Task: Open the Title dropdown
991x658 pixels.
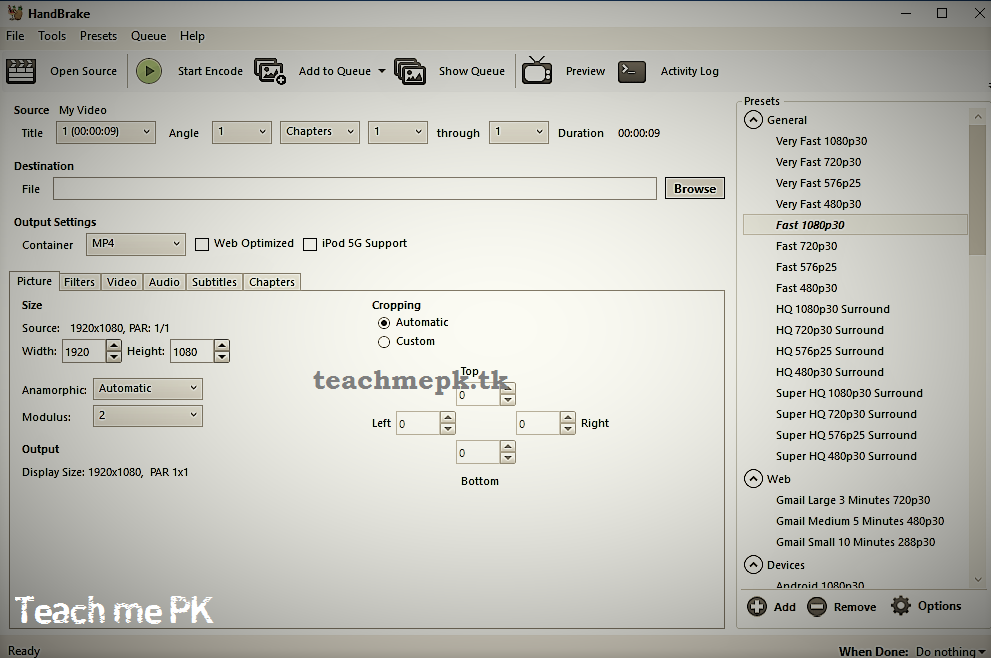Action: (106, 132)
